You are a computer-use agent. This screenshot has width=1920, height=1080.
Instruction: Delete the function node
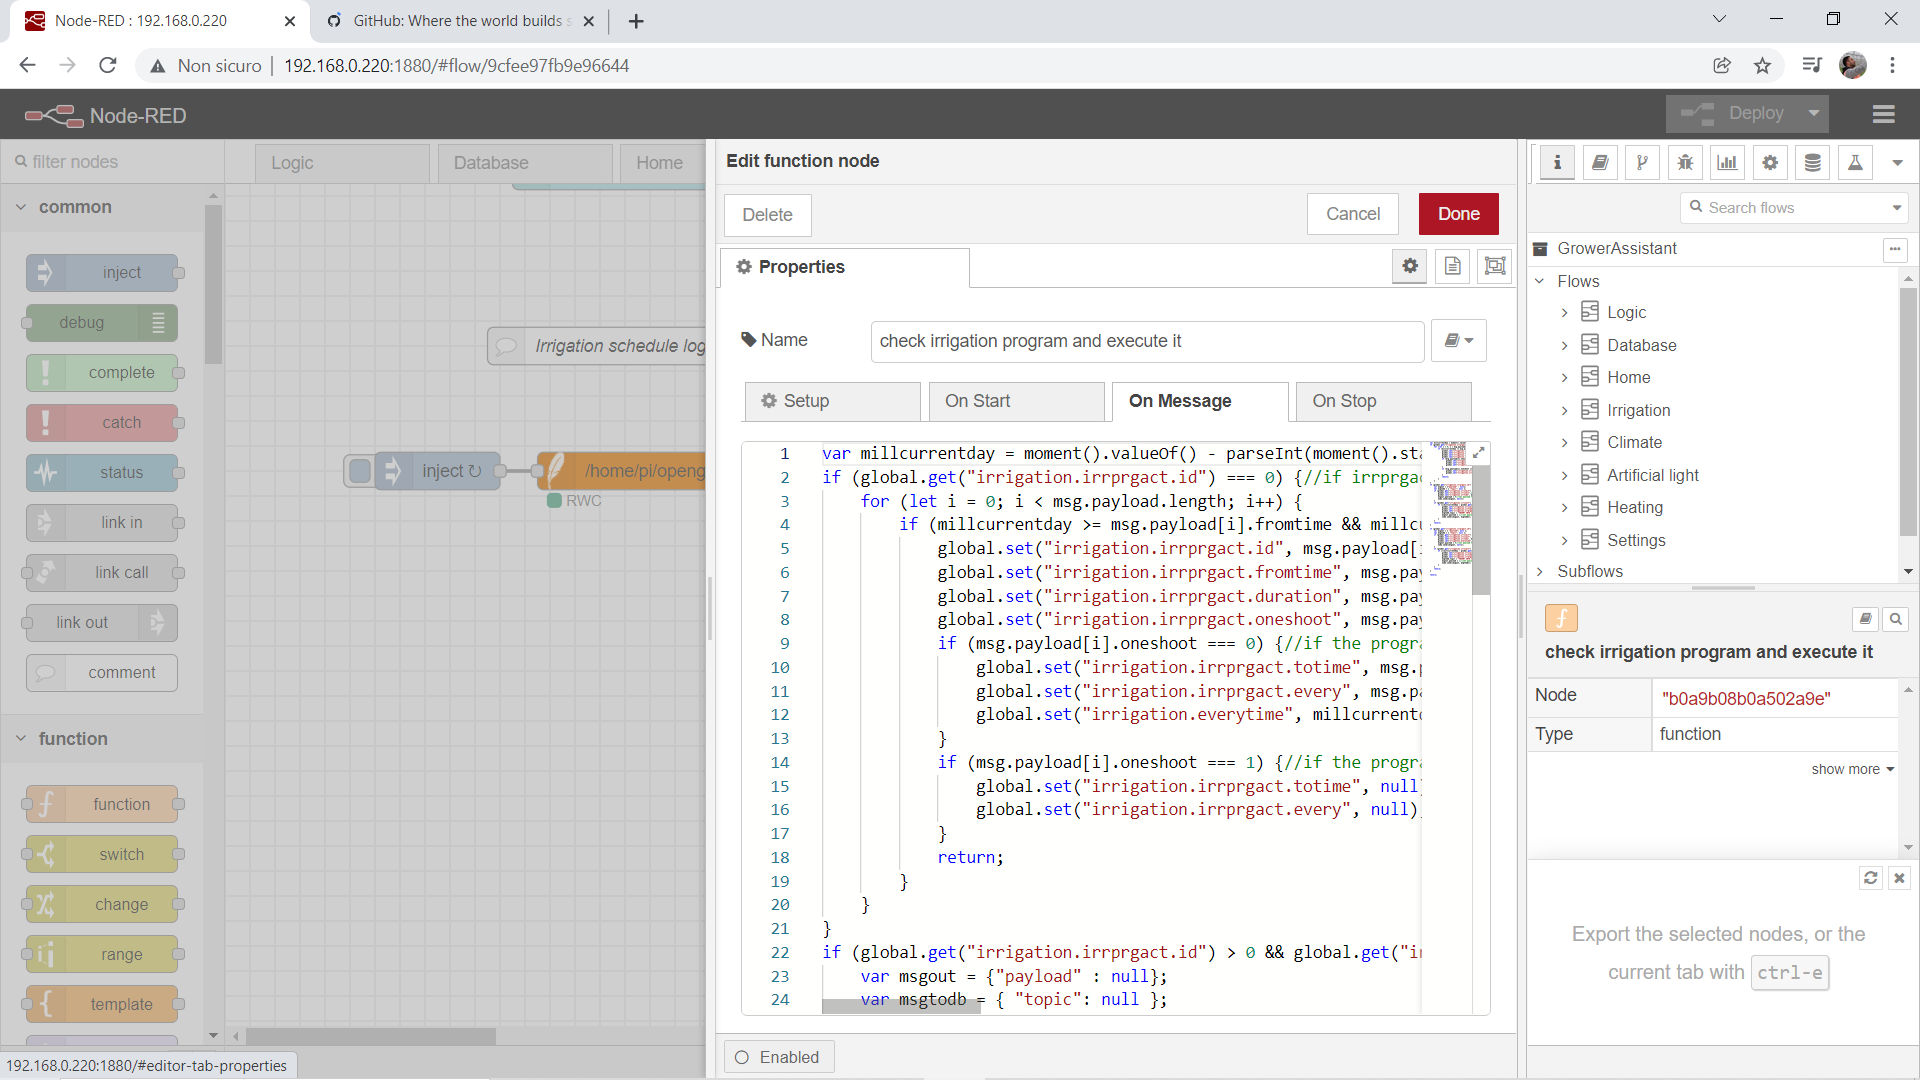click(767, 215)
